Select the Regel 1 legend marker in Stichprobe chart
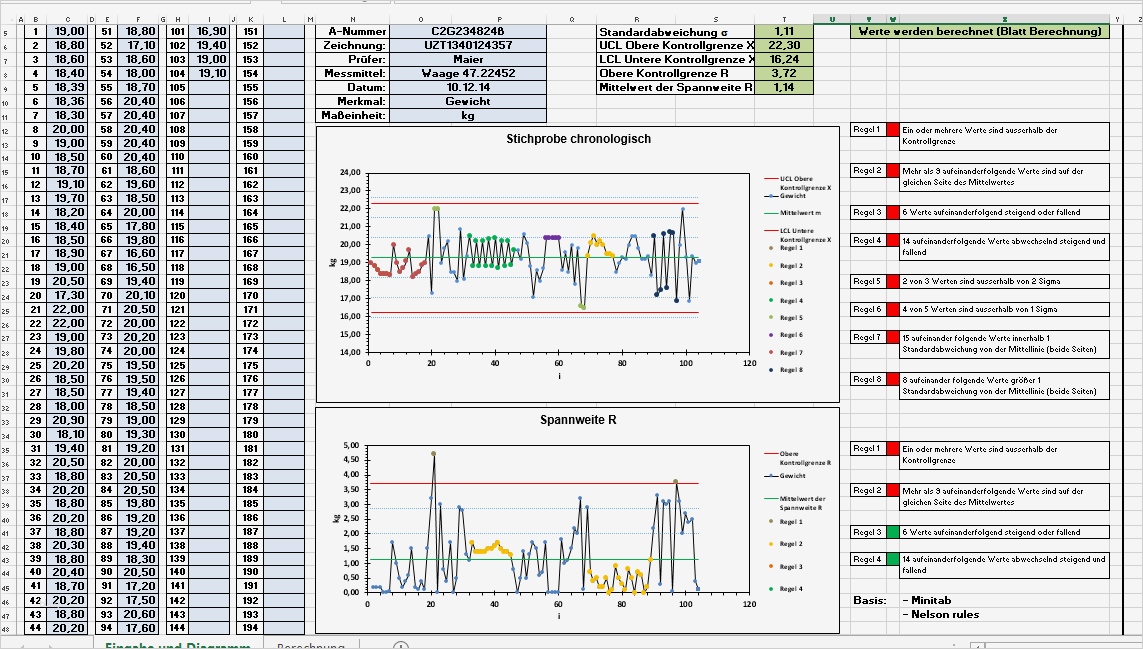Viewport: 1143px width, 649px height. coord(770,247)
